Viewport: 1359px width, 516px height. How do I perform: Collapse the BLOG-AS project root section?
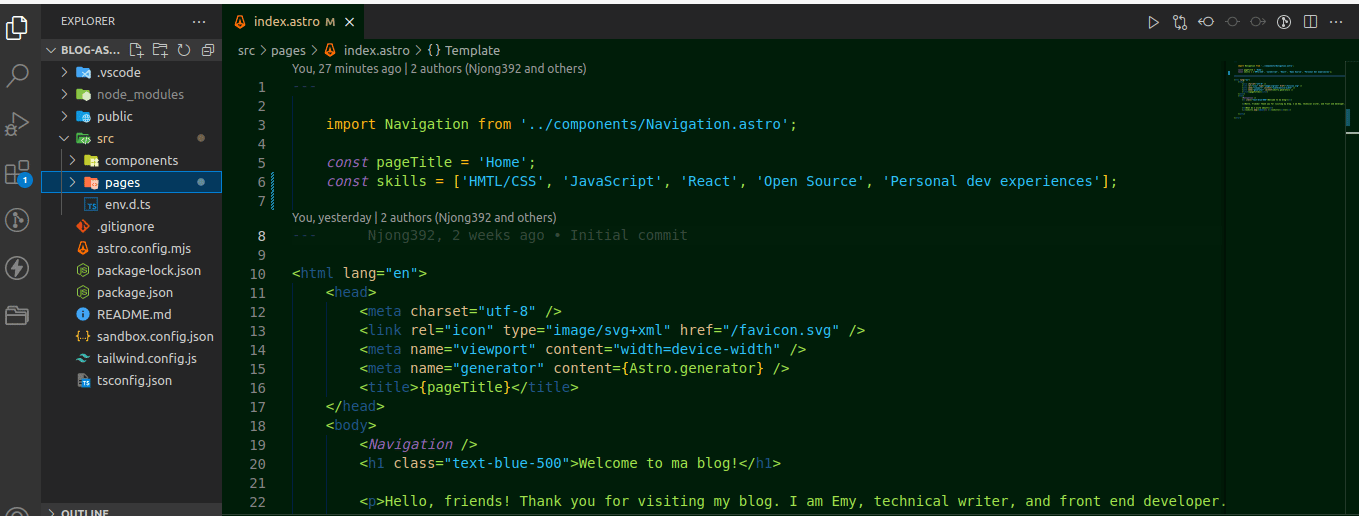85,50
